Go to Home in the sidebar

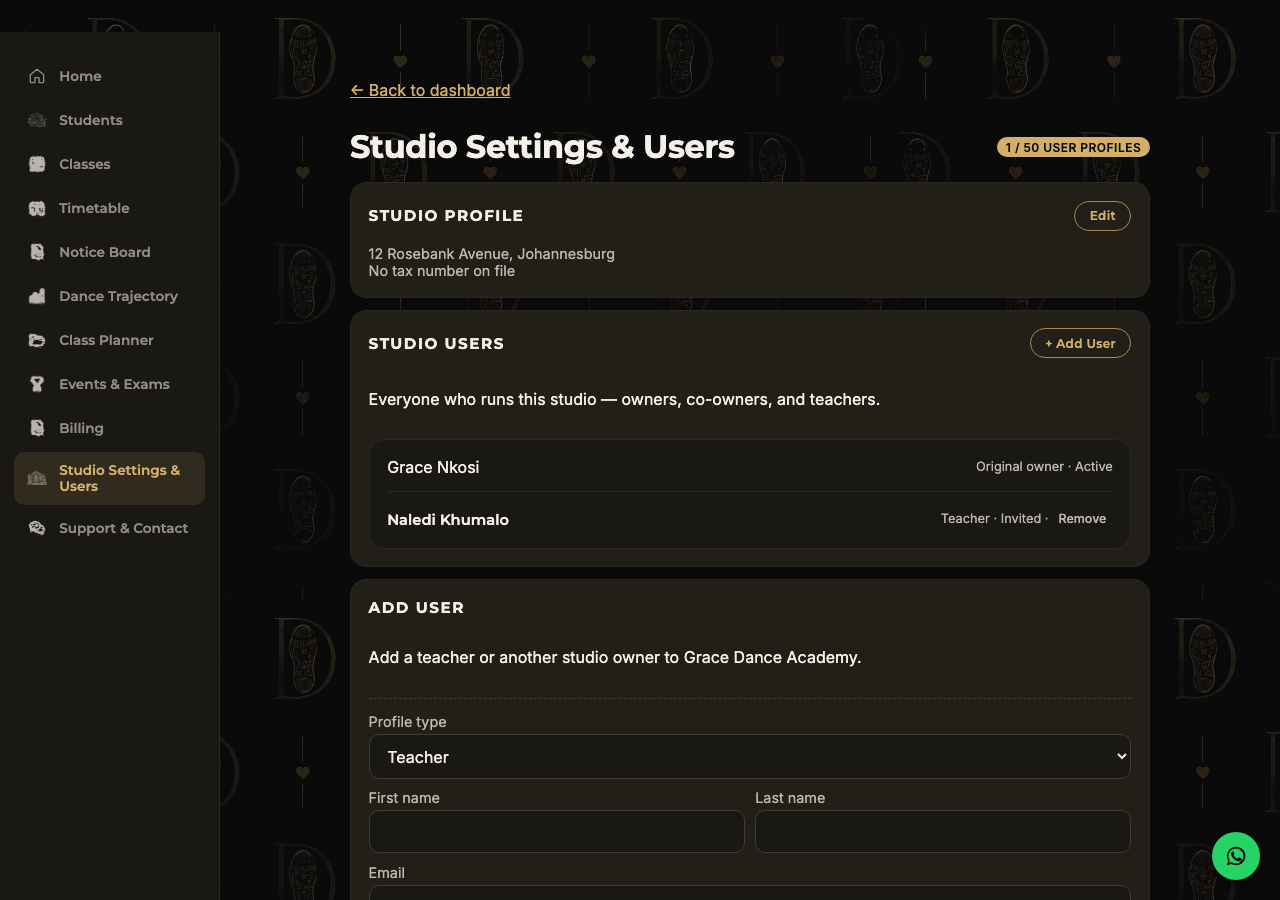(110, 76)
